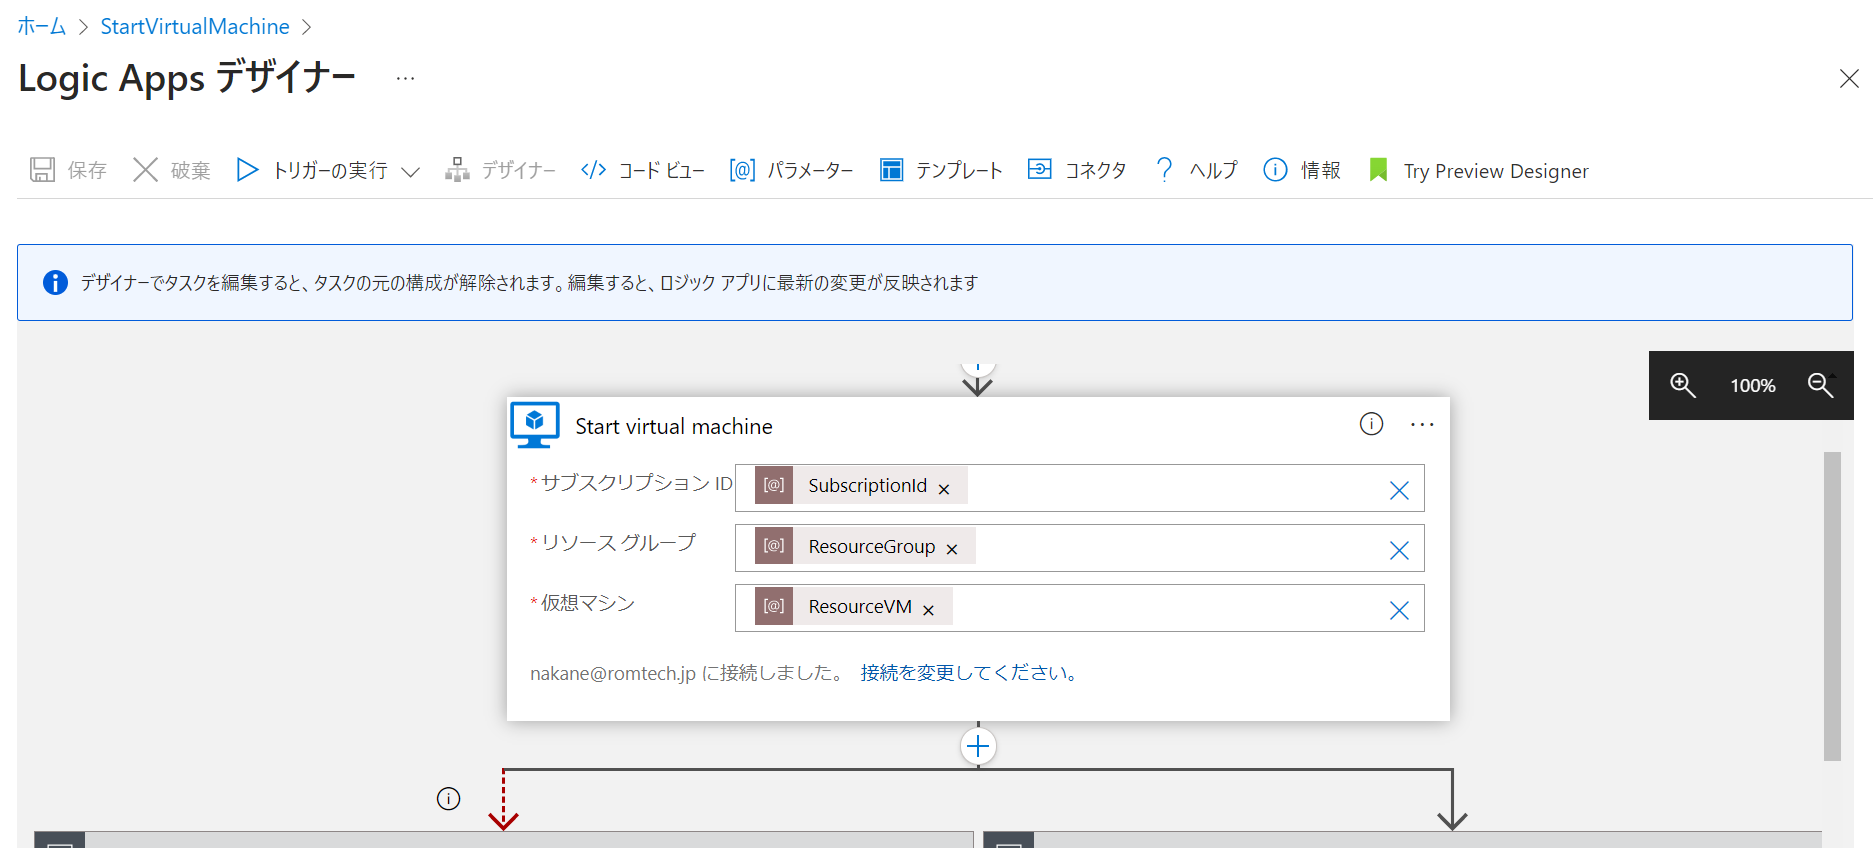Click info icon on Start virtual machine card

(1371, 424)
